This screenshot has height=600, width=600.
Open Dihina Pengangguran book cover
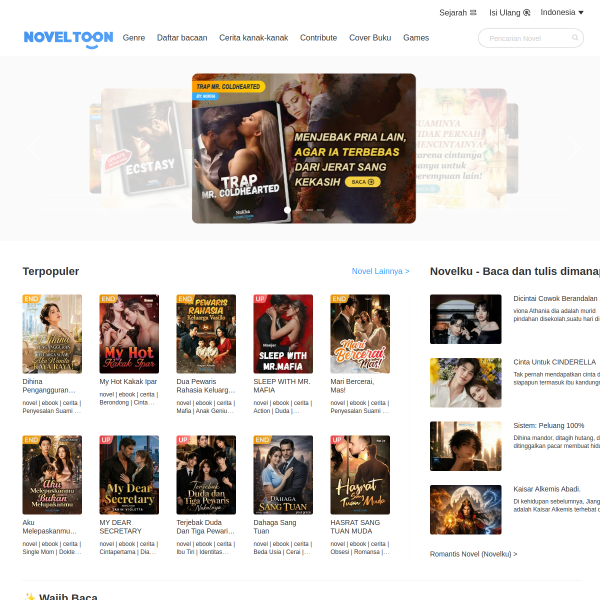[52, 334]
